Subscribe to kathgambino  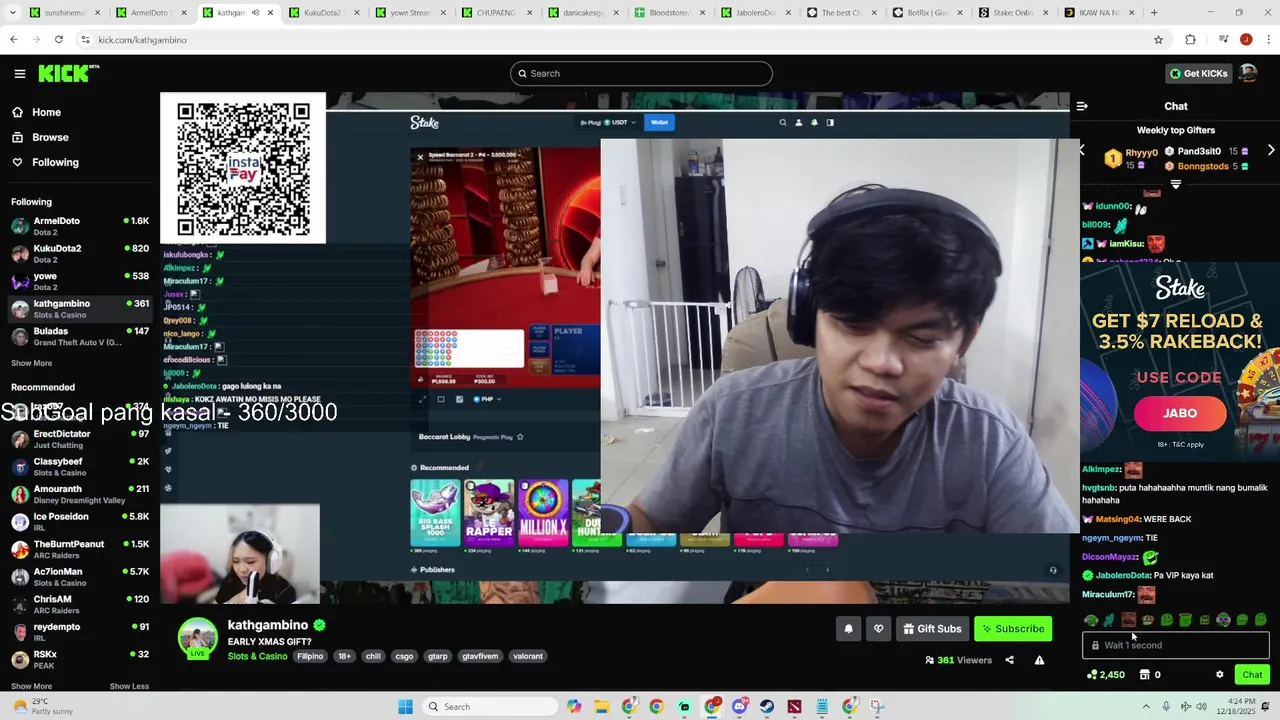(1013, 629)
